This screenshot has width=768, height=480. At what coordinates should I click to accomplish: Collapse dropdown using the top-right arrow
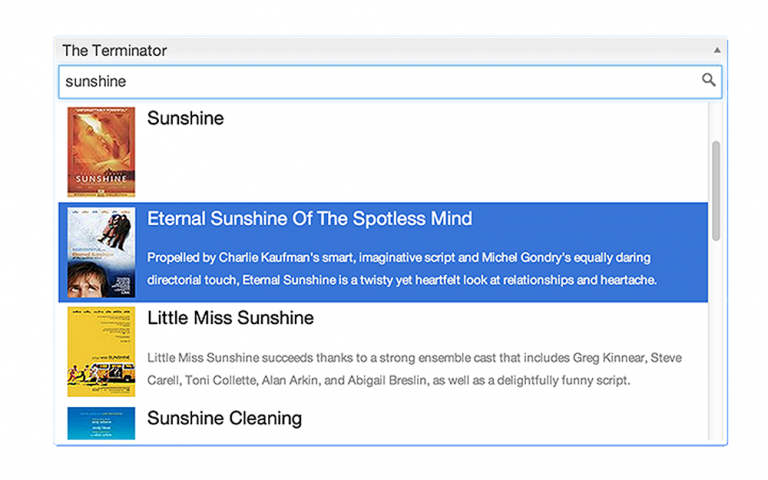pyautogui.click(x=716, y=50)
